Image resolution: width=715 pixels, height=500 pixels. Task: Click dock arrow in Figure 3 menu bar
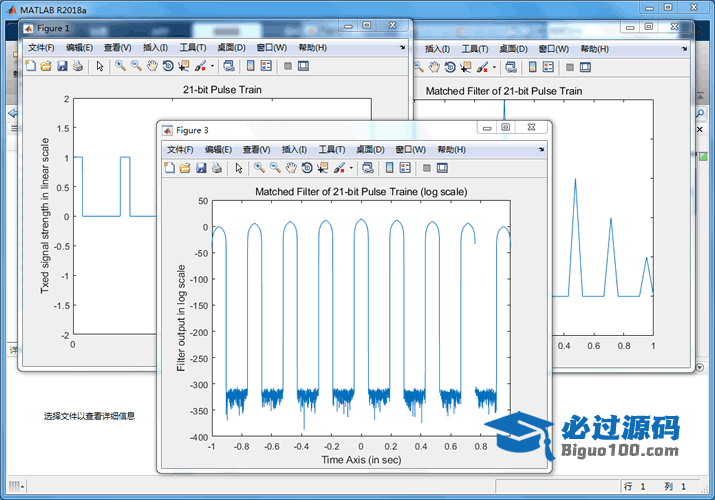pyautogui.click(x=541, y=149)
